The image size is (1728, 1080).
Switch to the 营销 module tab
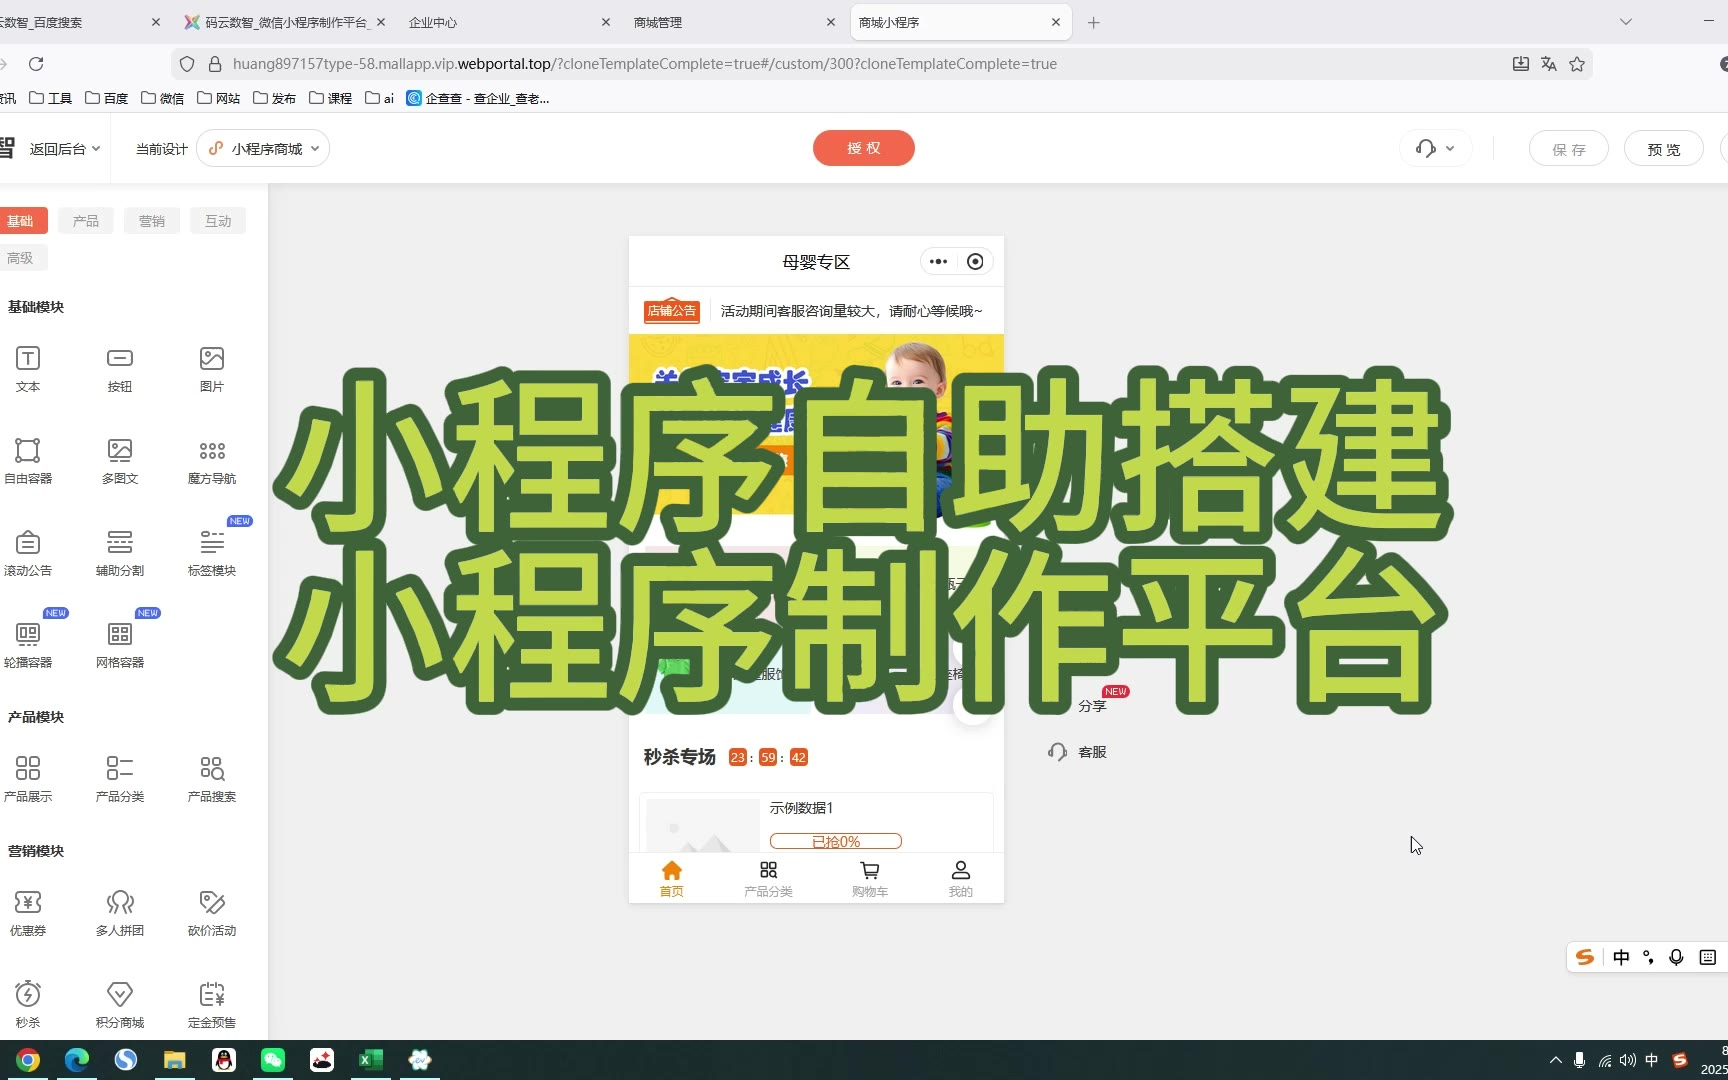[x=152, y=221]
